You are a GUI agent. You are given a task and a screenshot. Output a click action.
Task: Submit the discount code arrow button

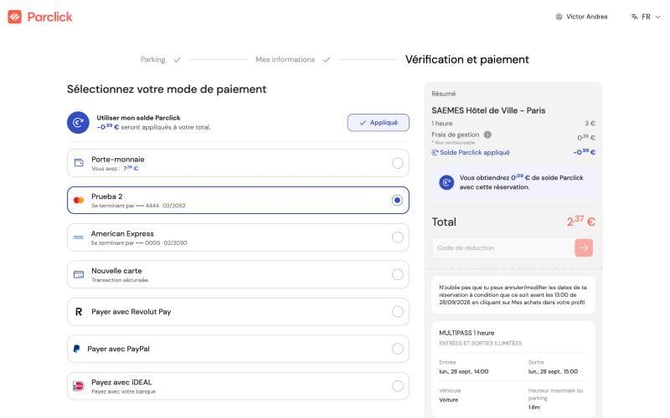(584, 248)
